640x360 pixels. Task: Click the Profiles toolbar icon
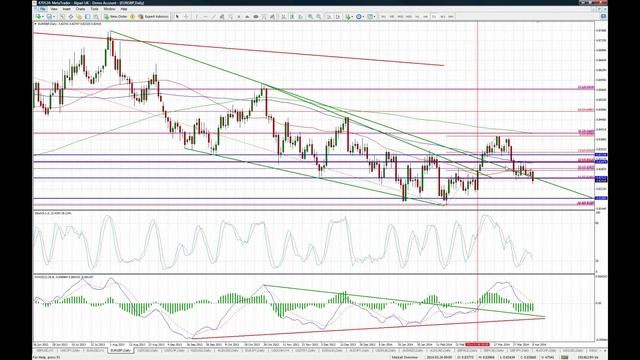49,17
